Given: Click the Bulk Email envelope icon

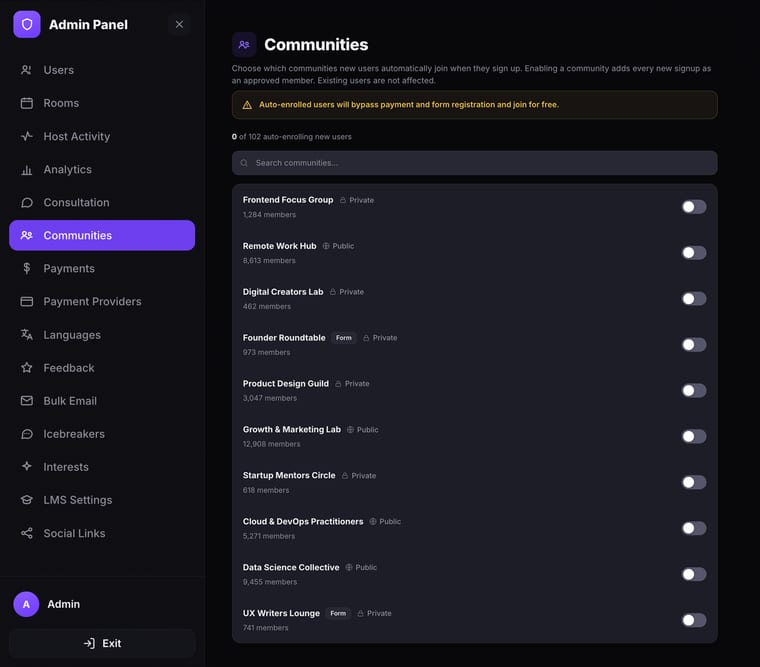Looking at the screenshot, I should (27, 400).
